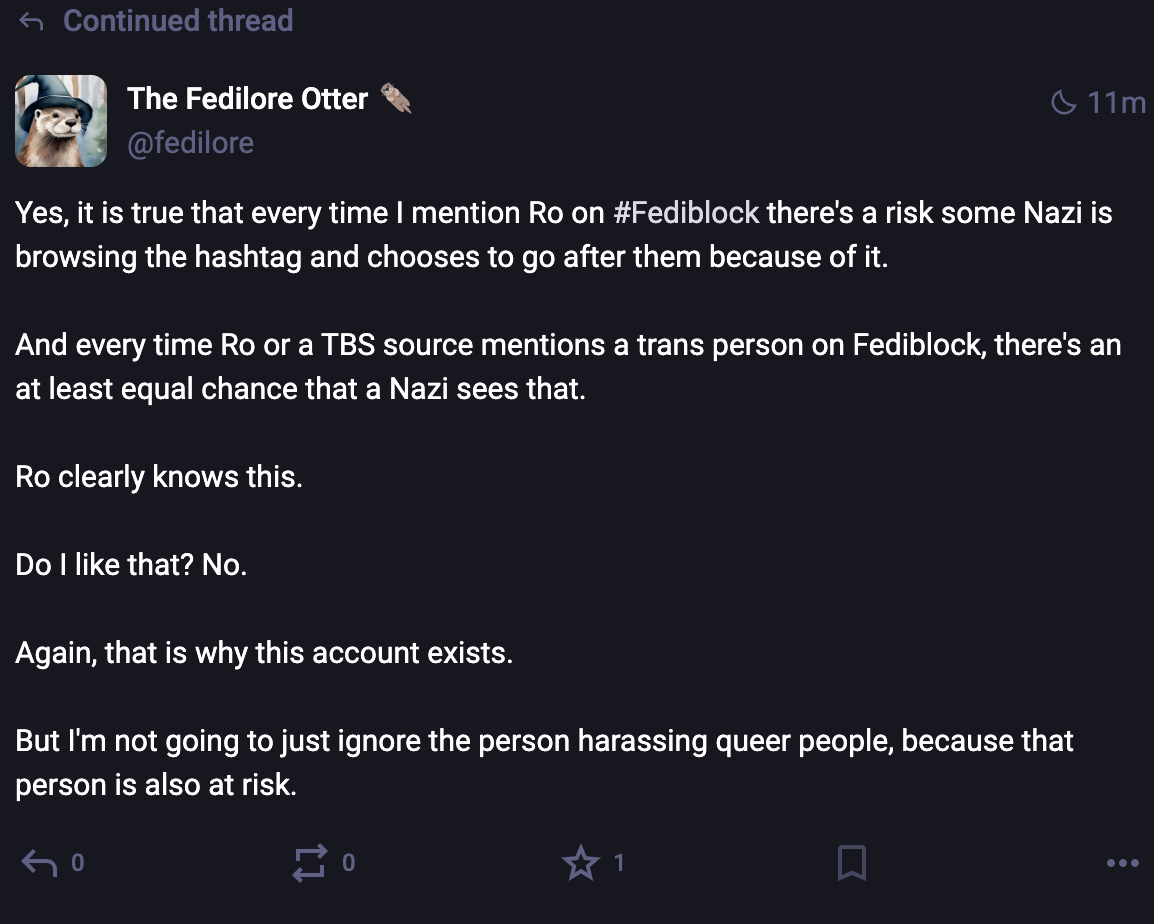1154x924 pixels.
Task: Open the @fedilore handle
Action: (x=190, y=143)
